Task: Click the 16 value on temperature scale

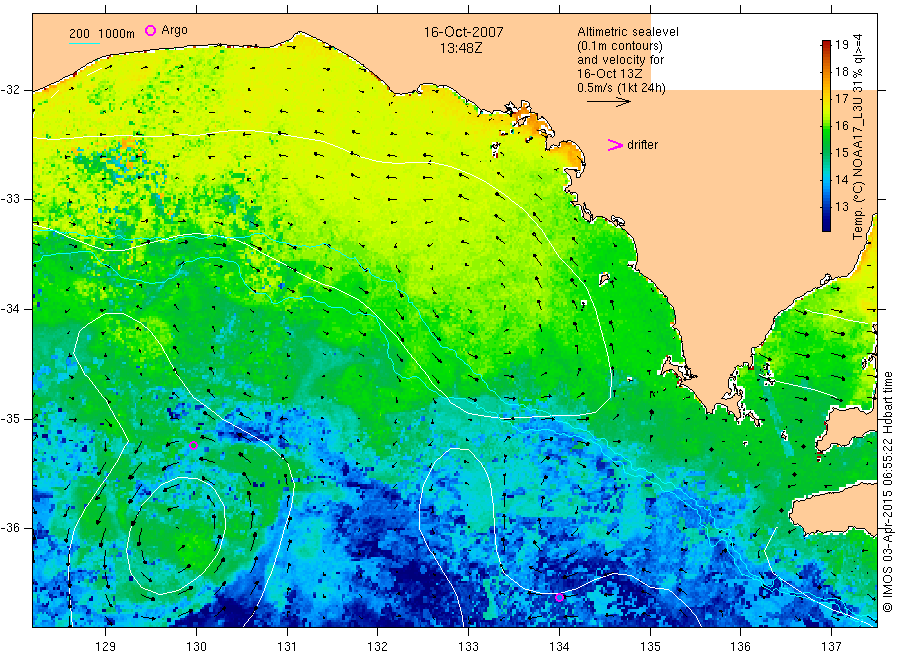Action: (x=841, y=126)
